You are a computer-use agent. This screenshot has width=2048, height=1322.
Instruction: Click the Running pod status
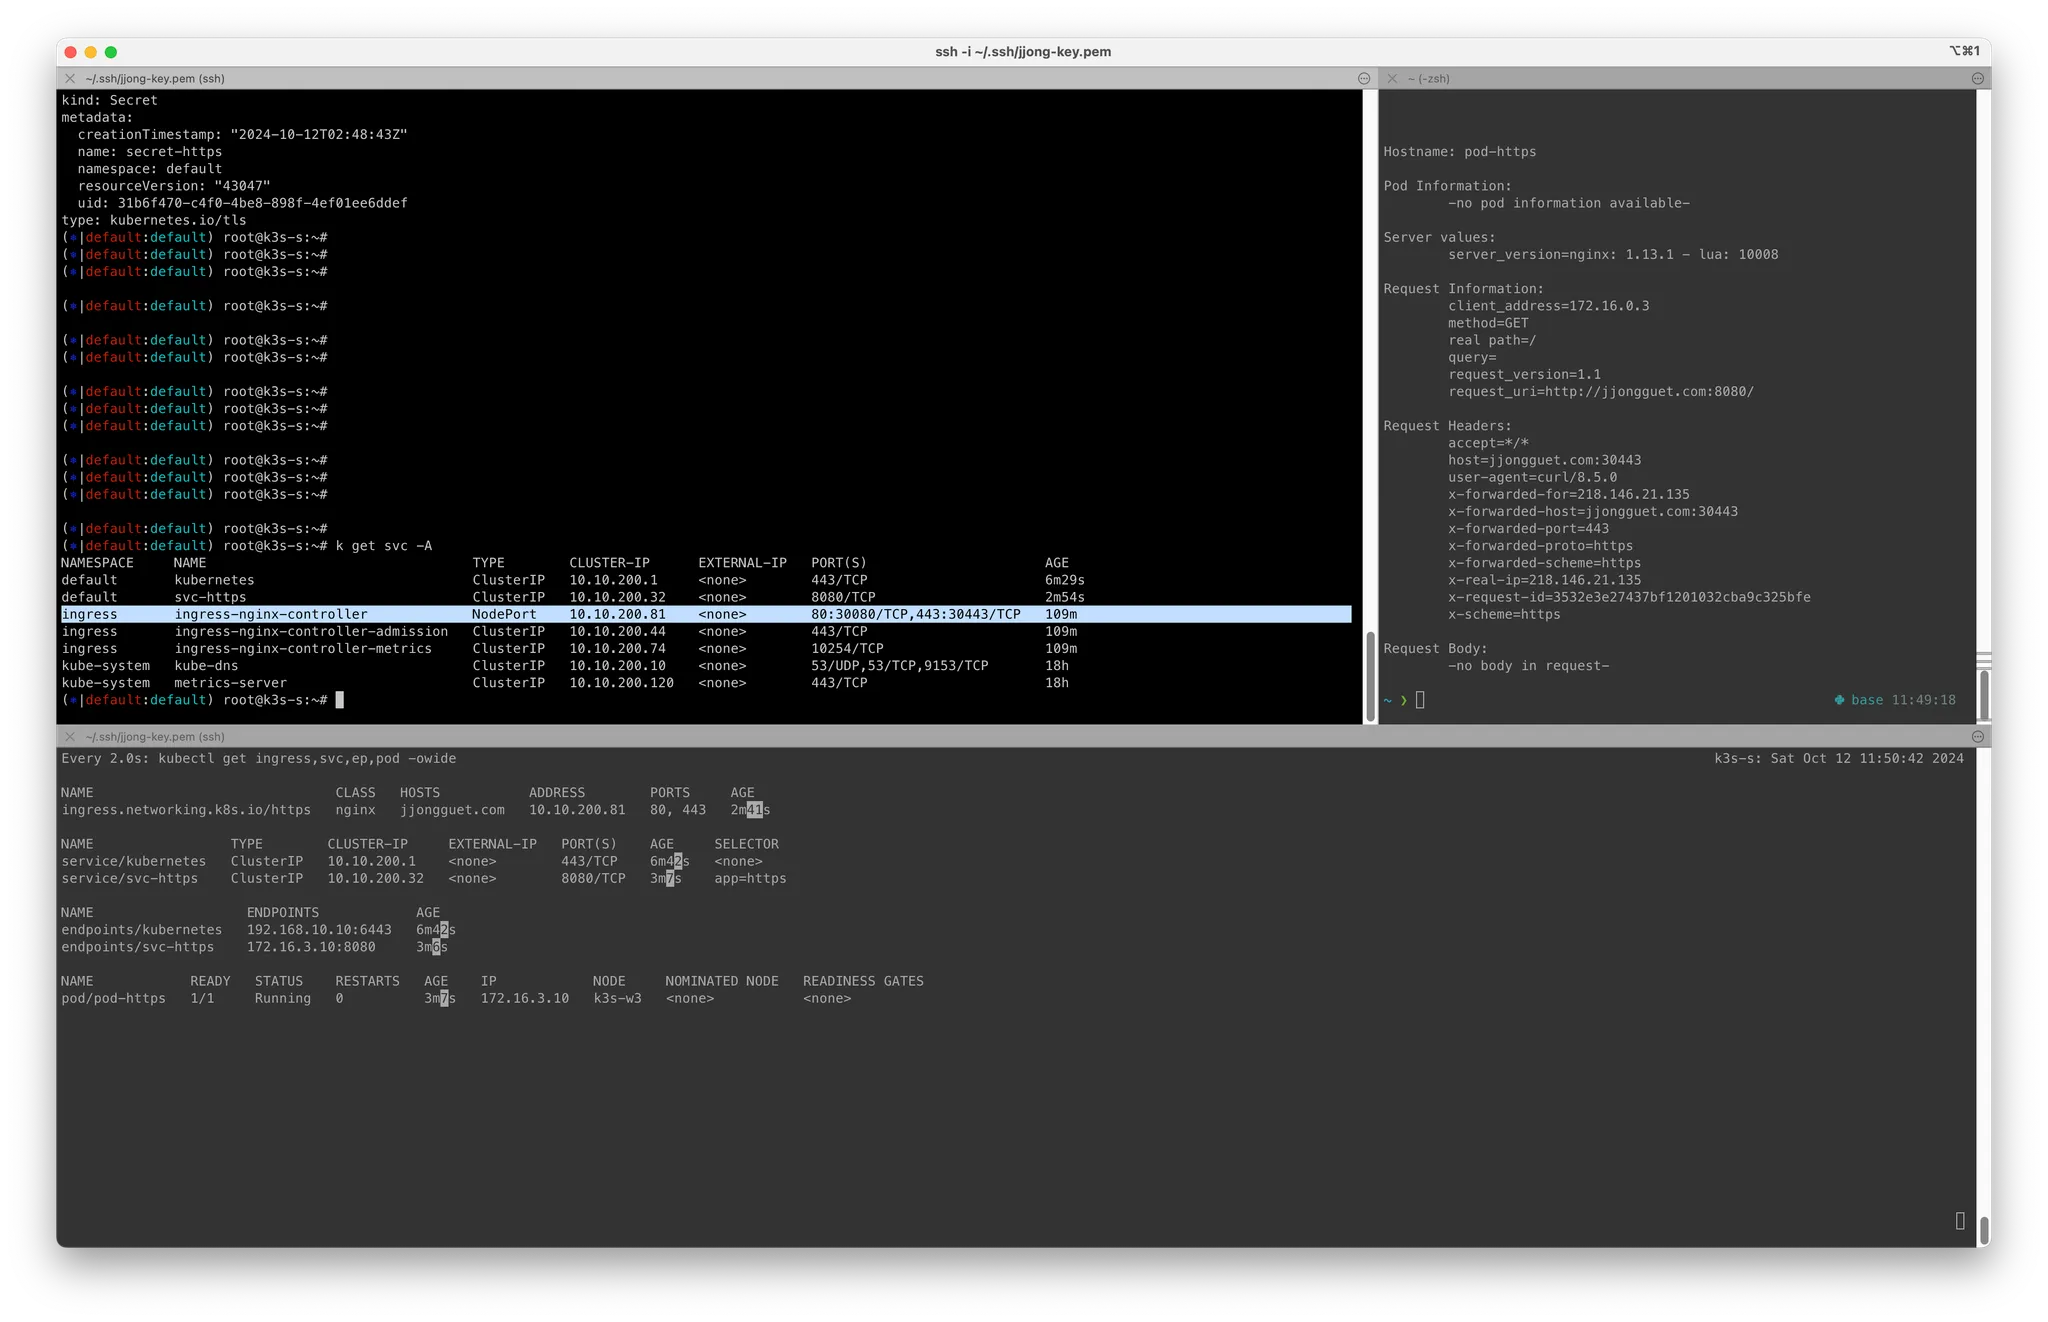283,998
